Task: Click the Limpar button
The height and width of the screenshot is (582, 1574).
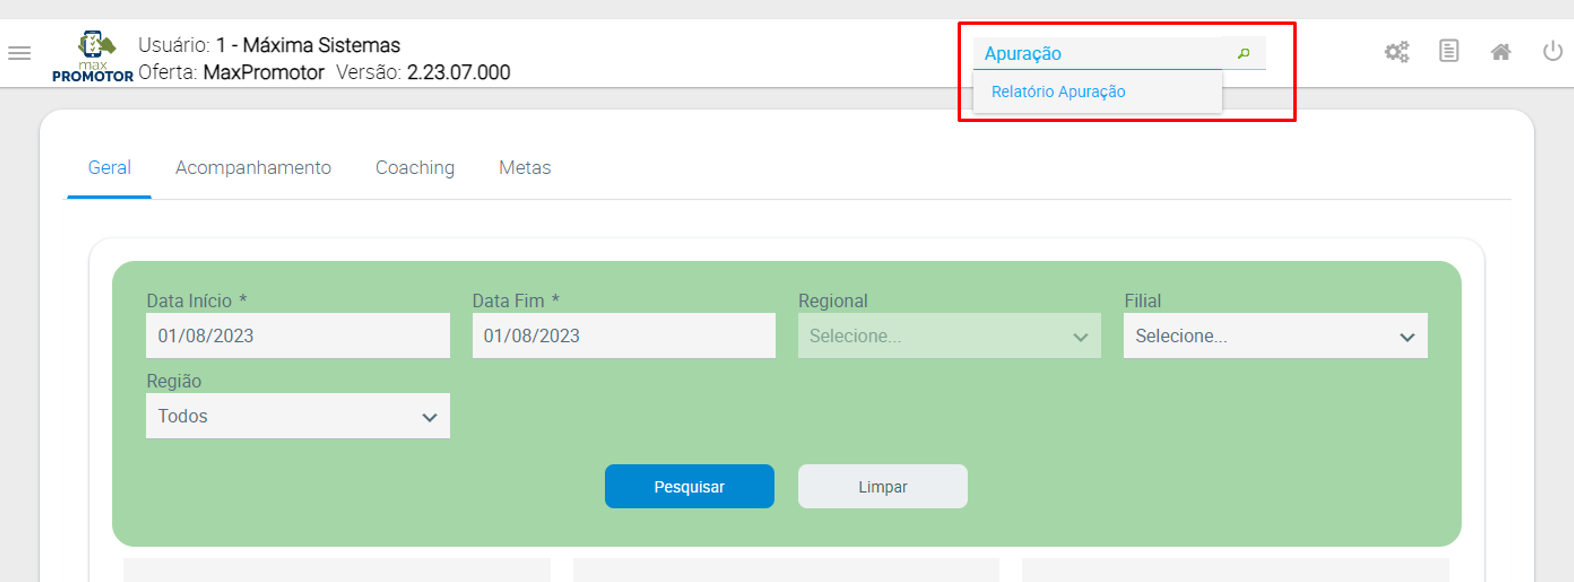Action: point(882,487)
